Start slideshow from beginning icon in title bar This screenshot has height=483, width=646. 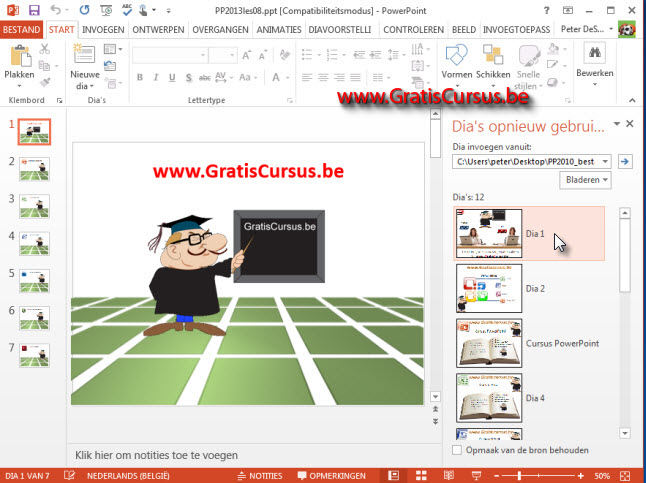point(106,10)
